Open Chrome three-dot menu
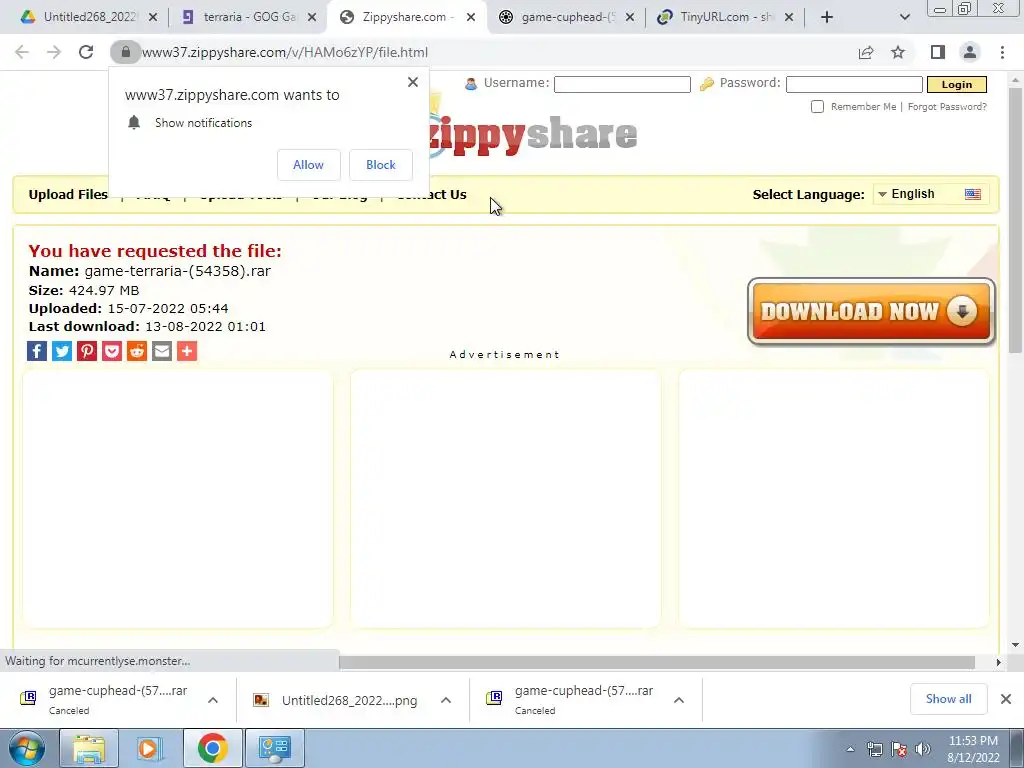The height and width of the screenshot is (768, 1024). pyautogui.click(x=1002, y=52)
